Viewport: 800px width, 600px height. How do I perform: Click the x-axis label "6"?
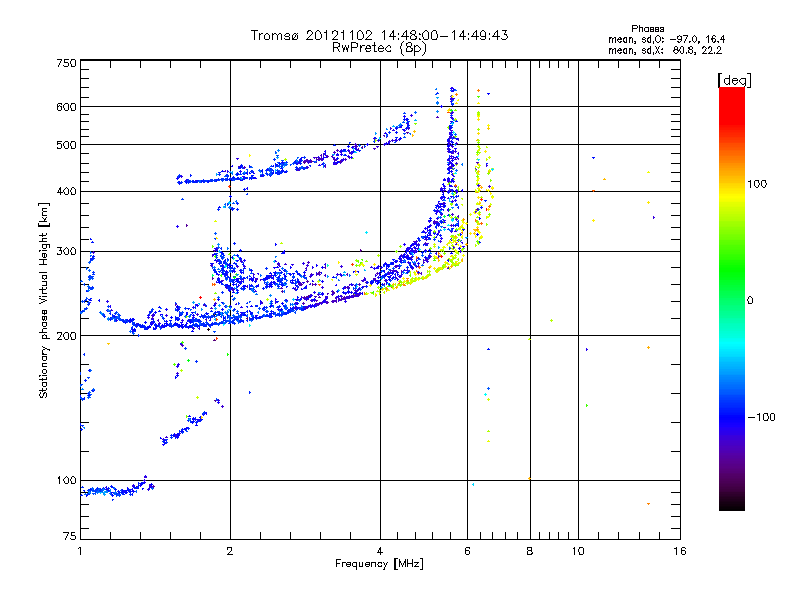[x=467, y=551]
